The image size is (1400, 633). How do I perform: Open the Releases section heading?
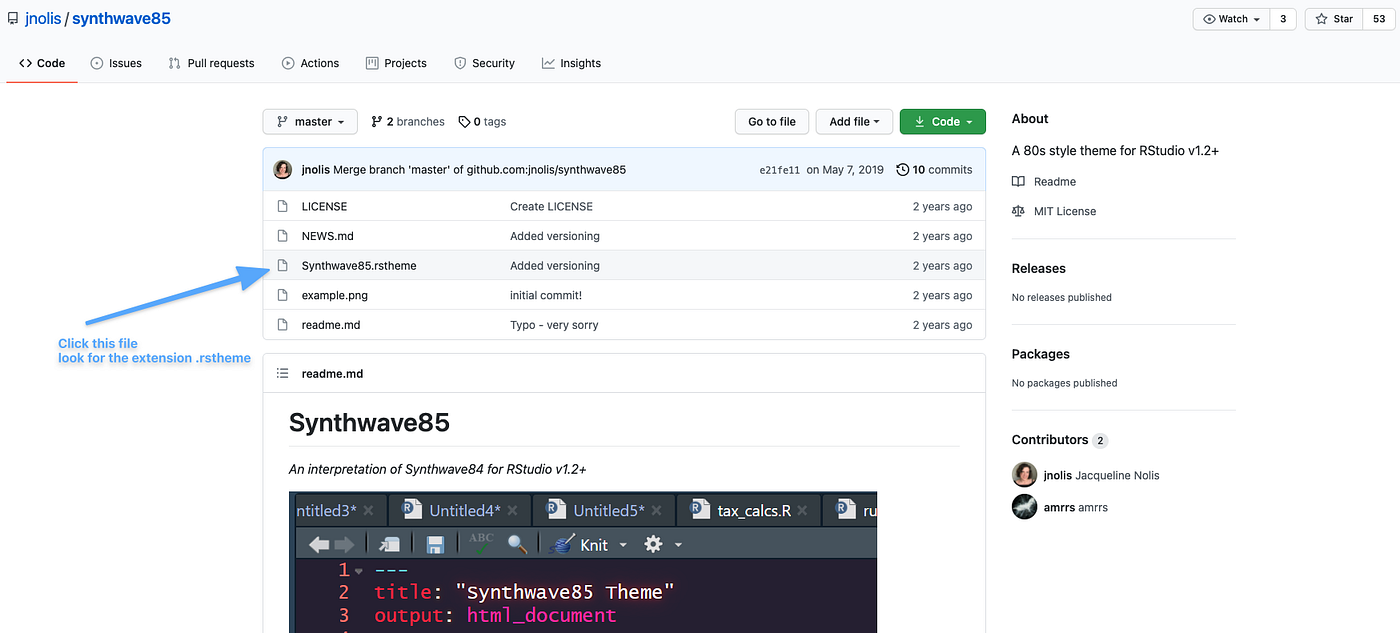tap(1039, 268)
